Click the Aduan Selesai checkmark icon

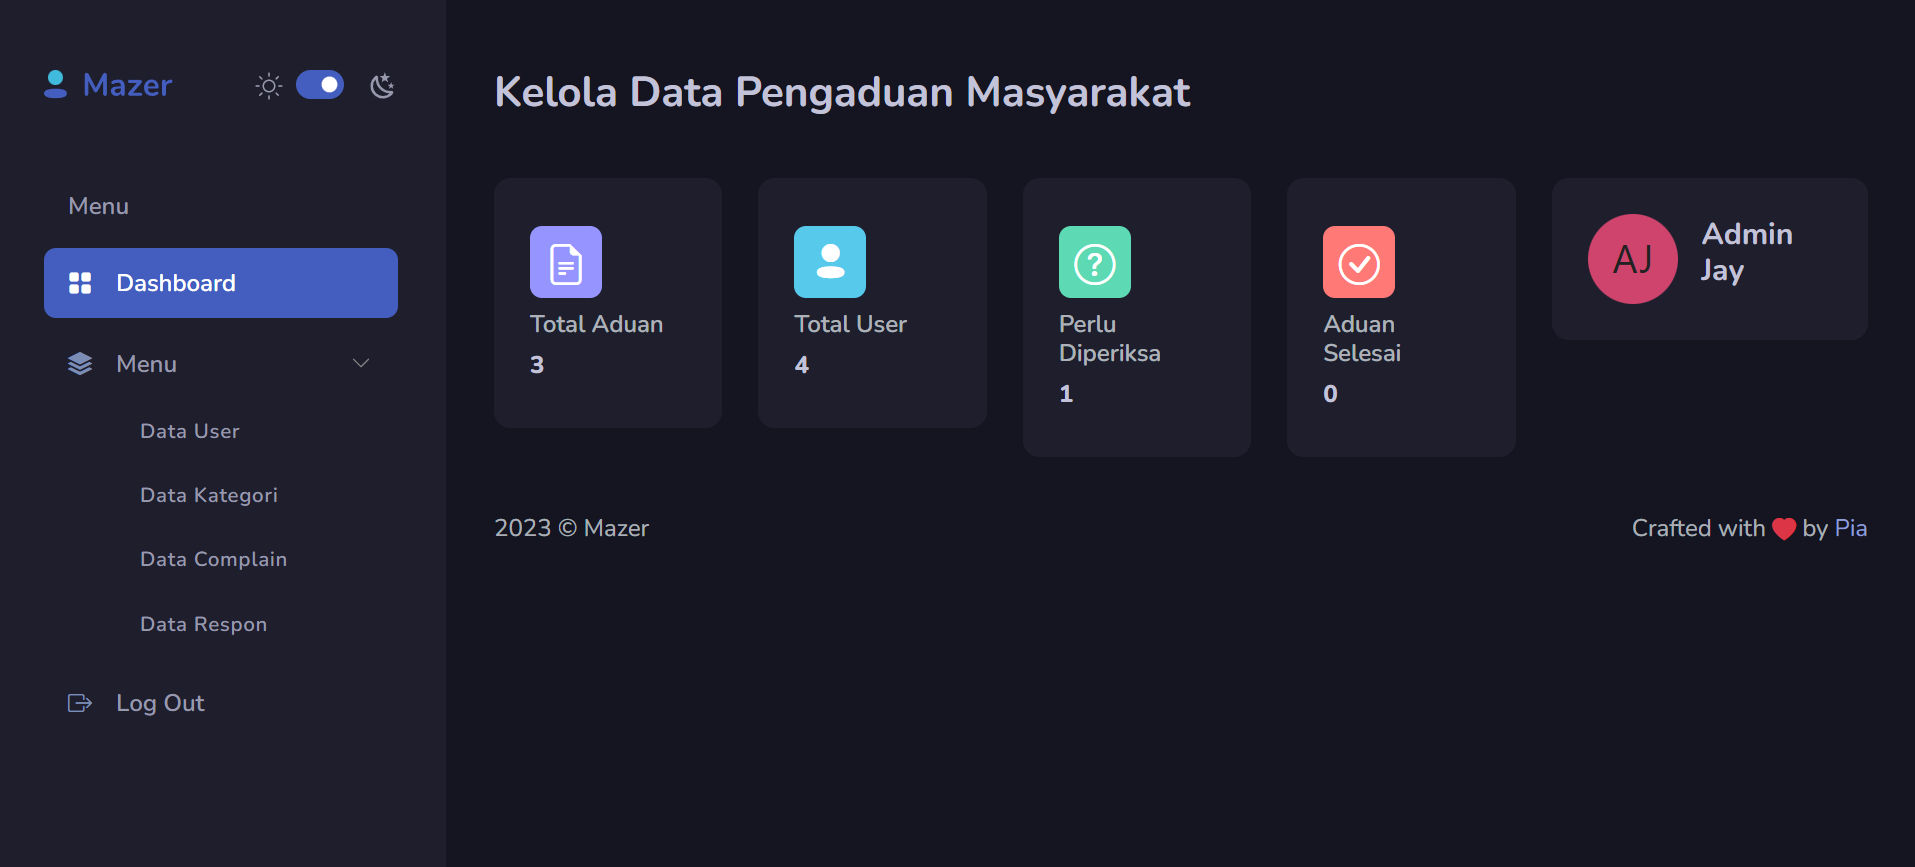pyautogui.click(x=1359, y=262)
